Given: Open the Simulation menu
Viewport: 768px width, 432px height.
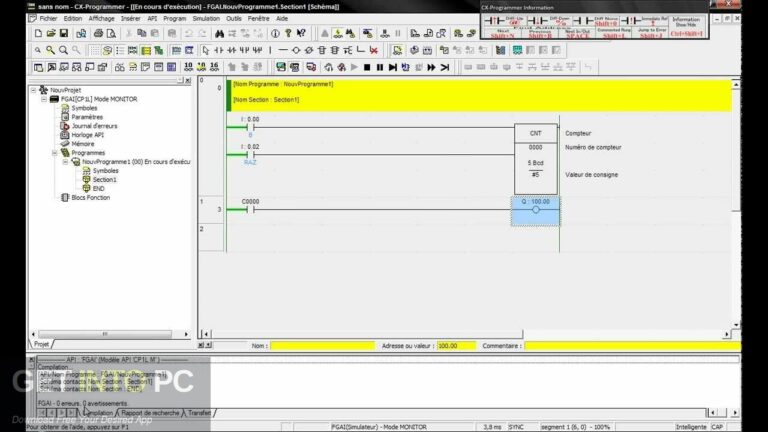Looking at the screenshot, I should click(x=206, y=19).
